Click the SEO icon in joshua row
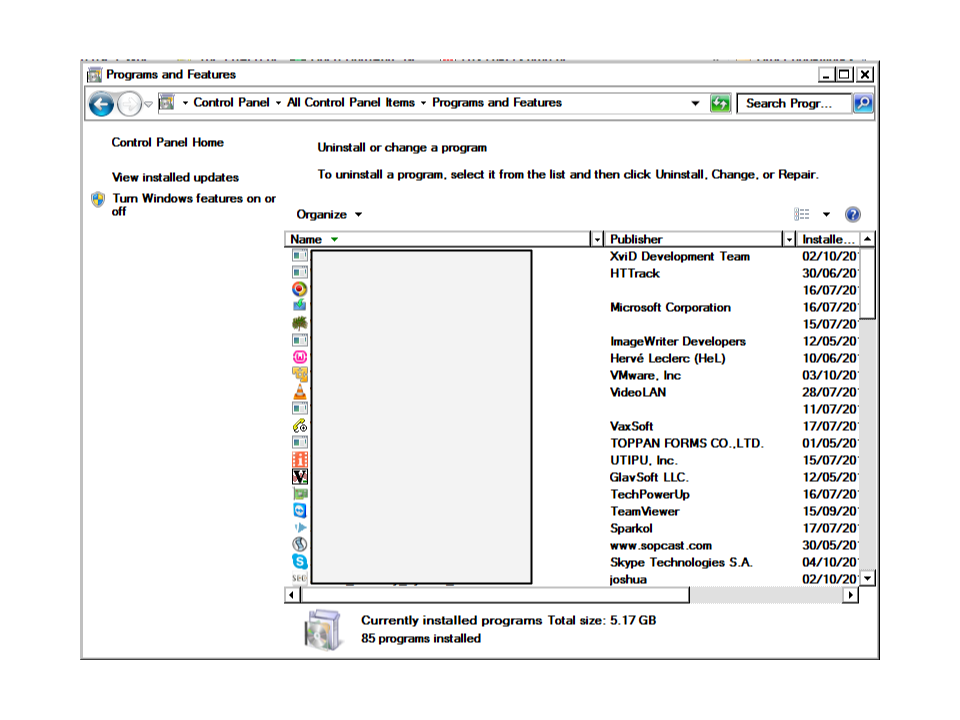 tap(299, 578)
